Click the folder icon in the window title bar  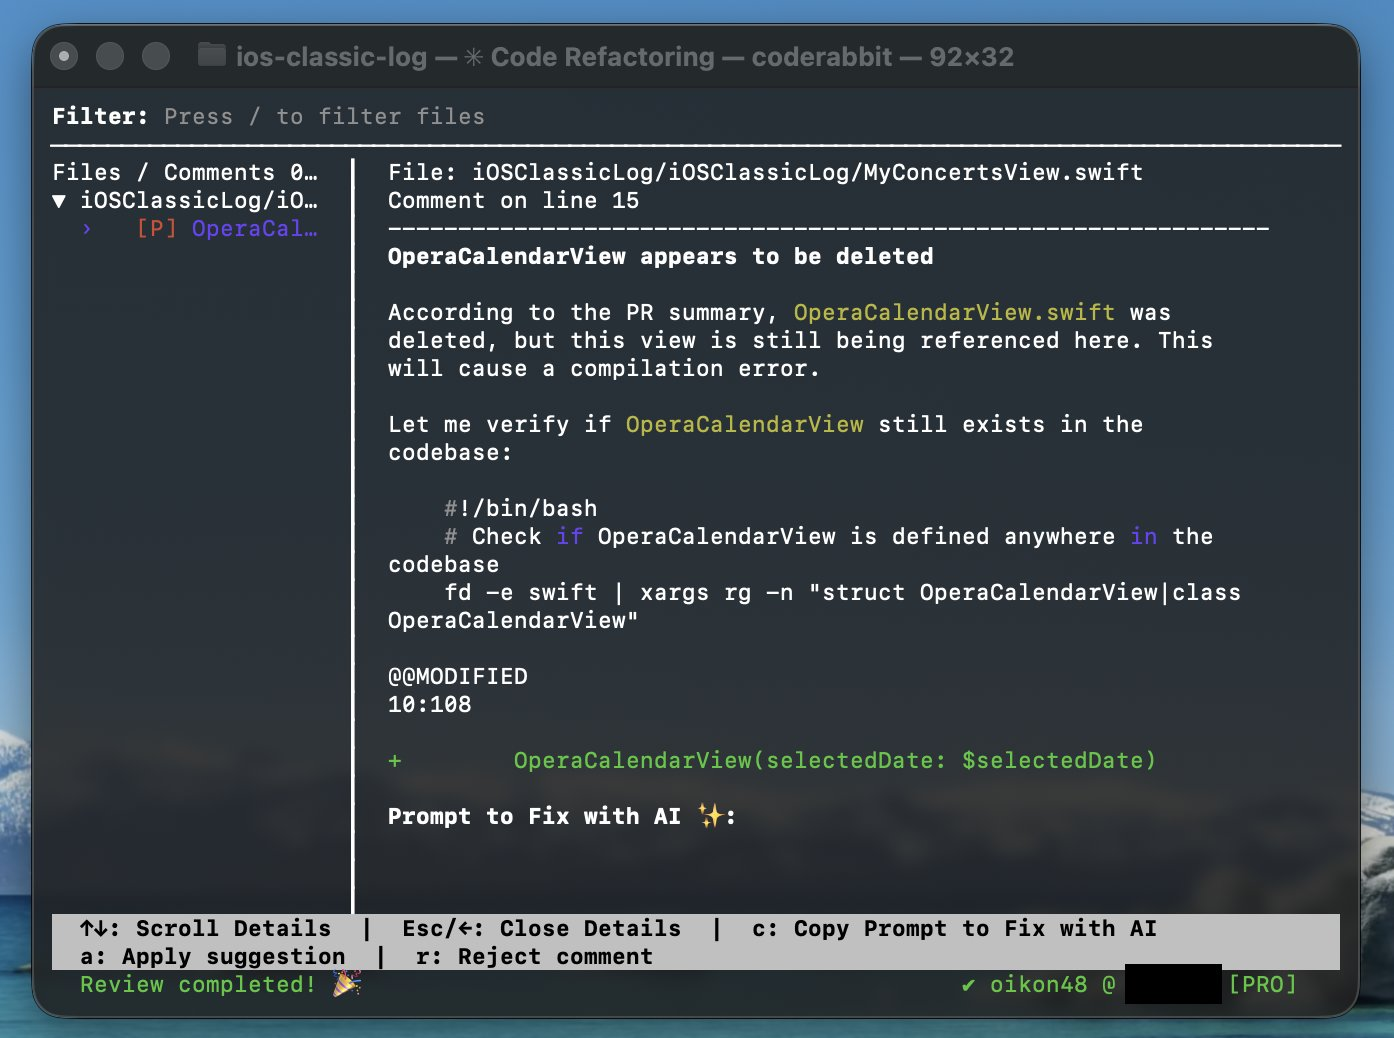click(x=212, y=56)
